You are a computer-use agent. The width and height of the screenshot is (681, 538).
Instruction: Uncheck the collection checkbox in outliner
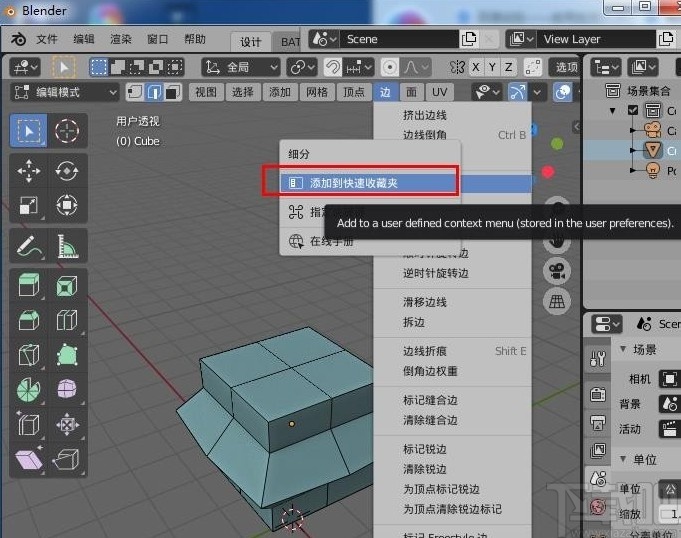click(633, 110)
